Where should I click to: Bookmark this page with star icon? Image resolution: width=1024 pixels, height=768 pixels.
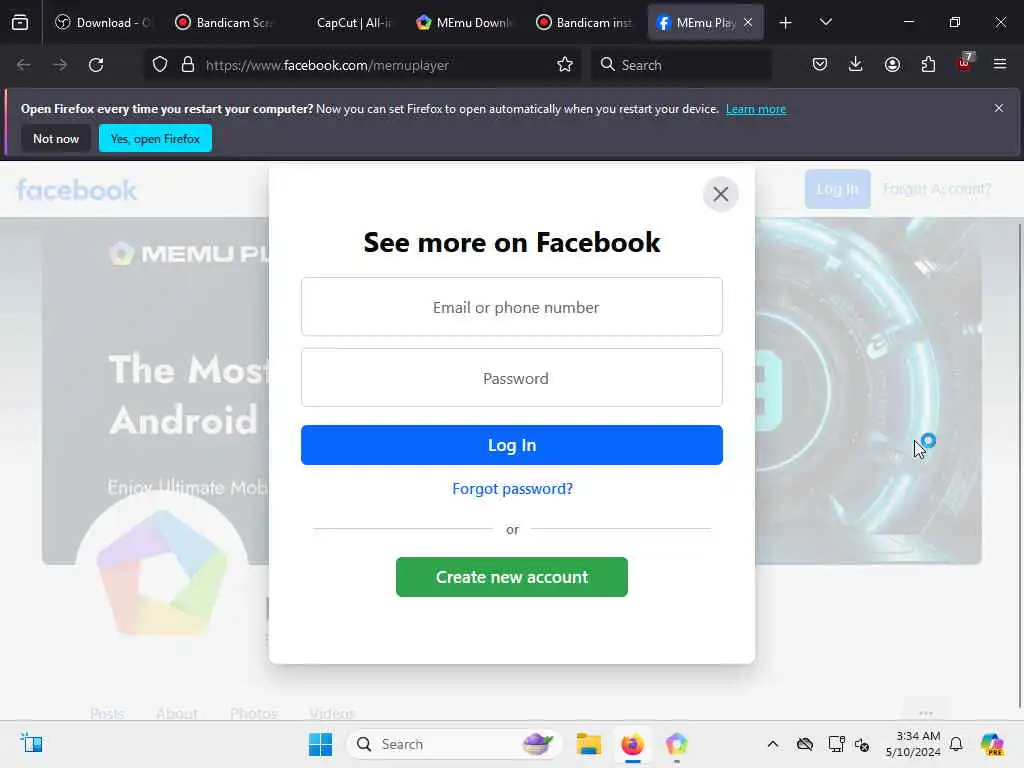coord(565,65)
